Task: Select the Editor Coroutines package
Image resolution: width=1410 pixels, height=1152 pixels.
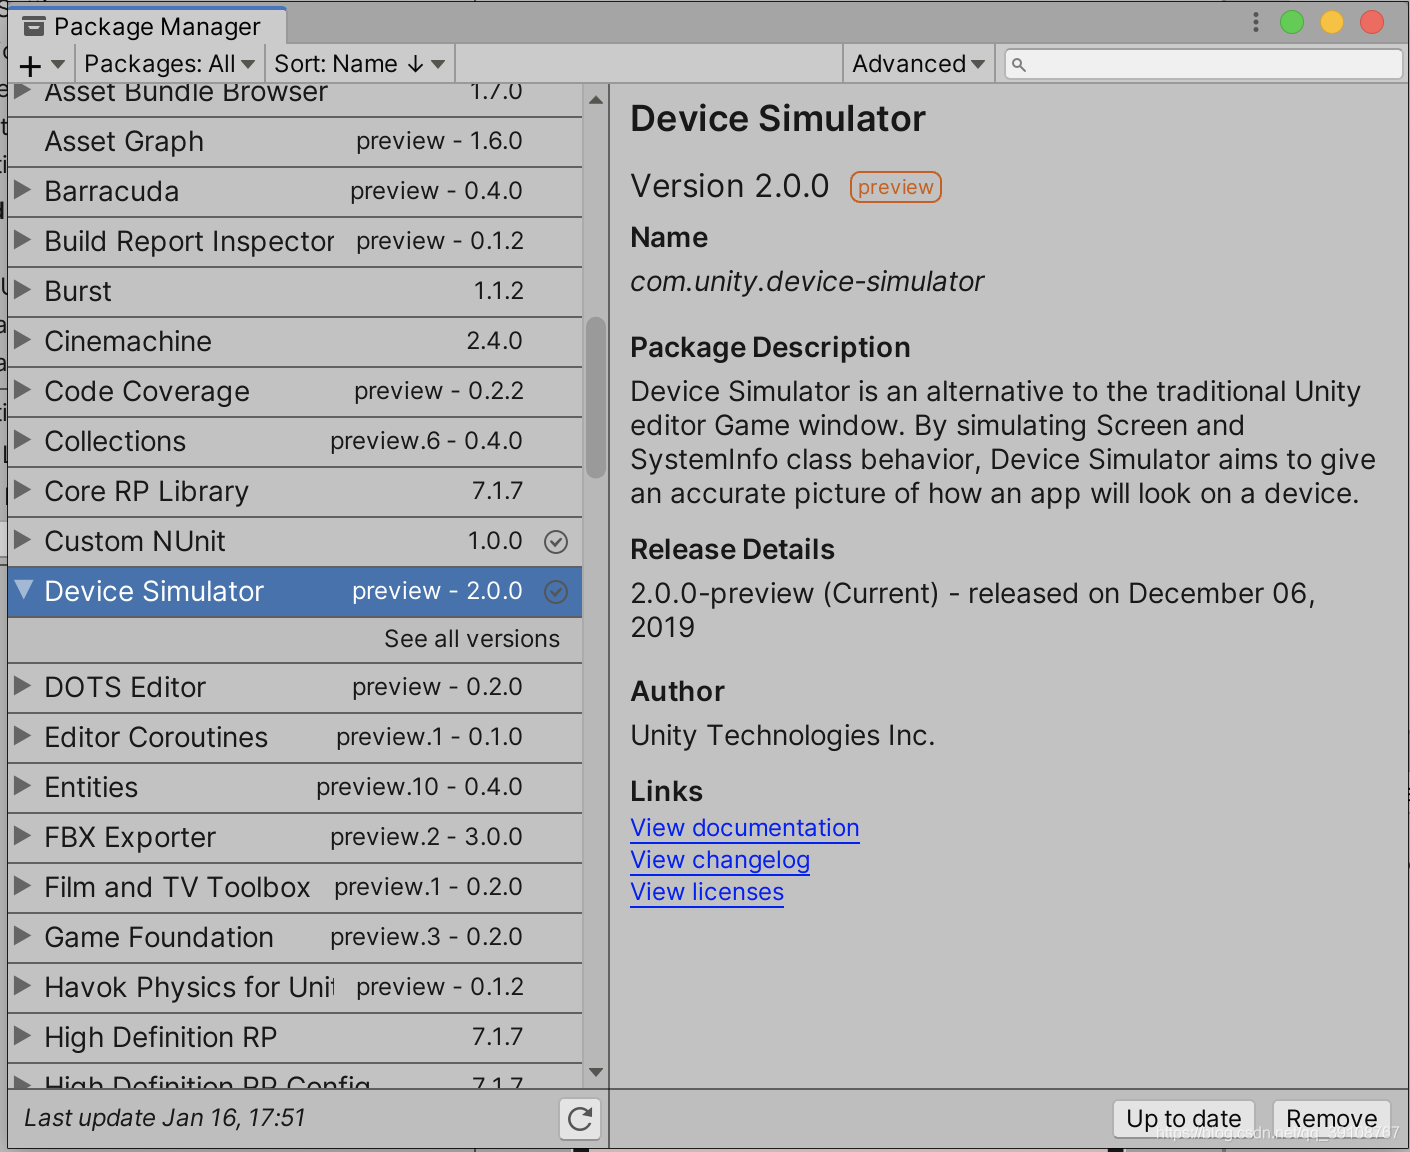Action: (156, 737)
